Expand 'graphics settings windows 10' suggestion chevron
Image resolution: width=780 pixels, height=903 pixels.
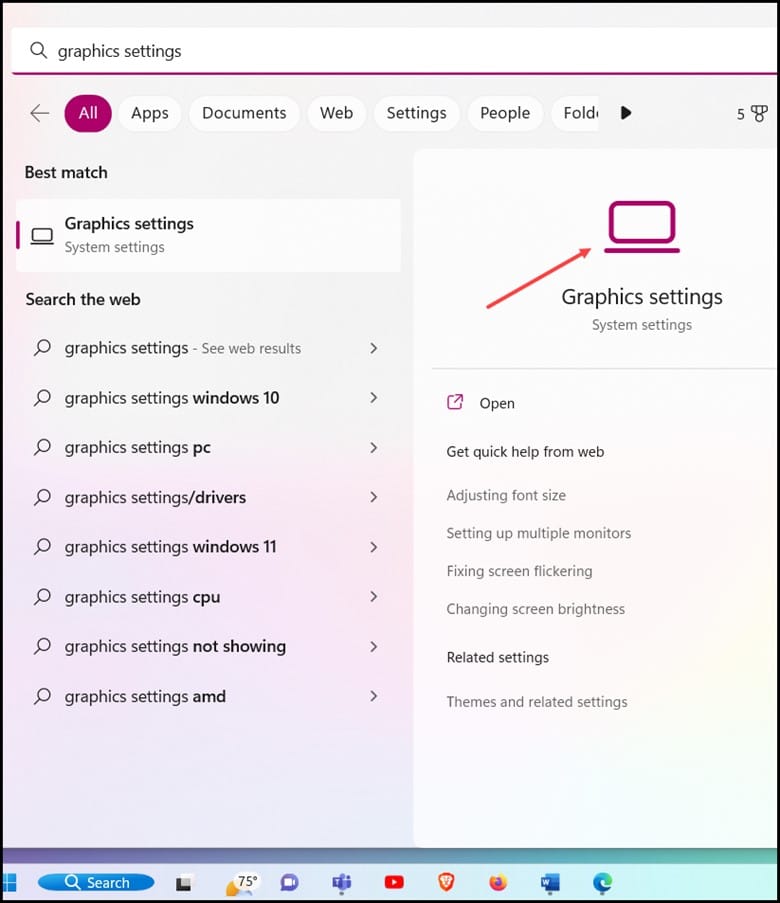click(x=373, y=398)
